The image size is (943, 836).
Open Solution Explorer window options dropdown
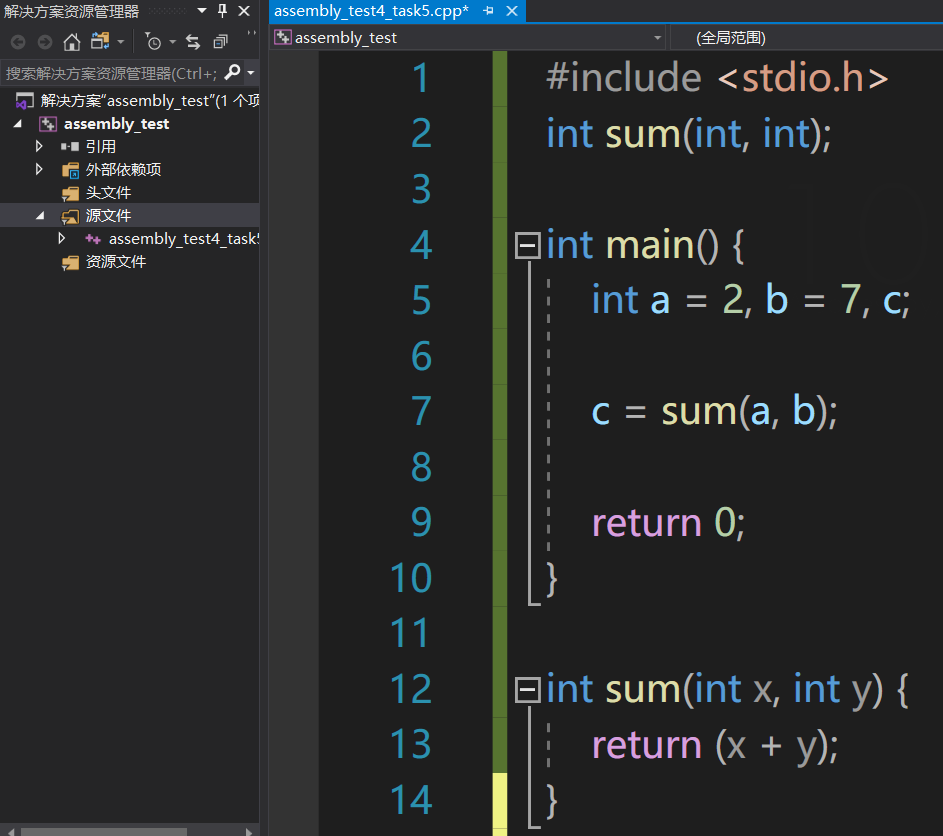point(202,10)
